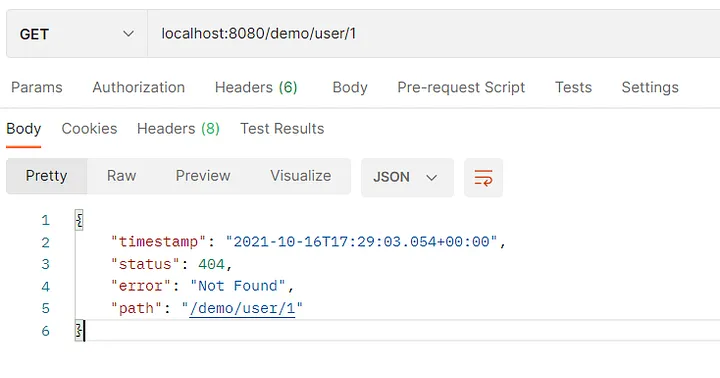Open the Authorization tab

[x=139, y=87]
